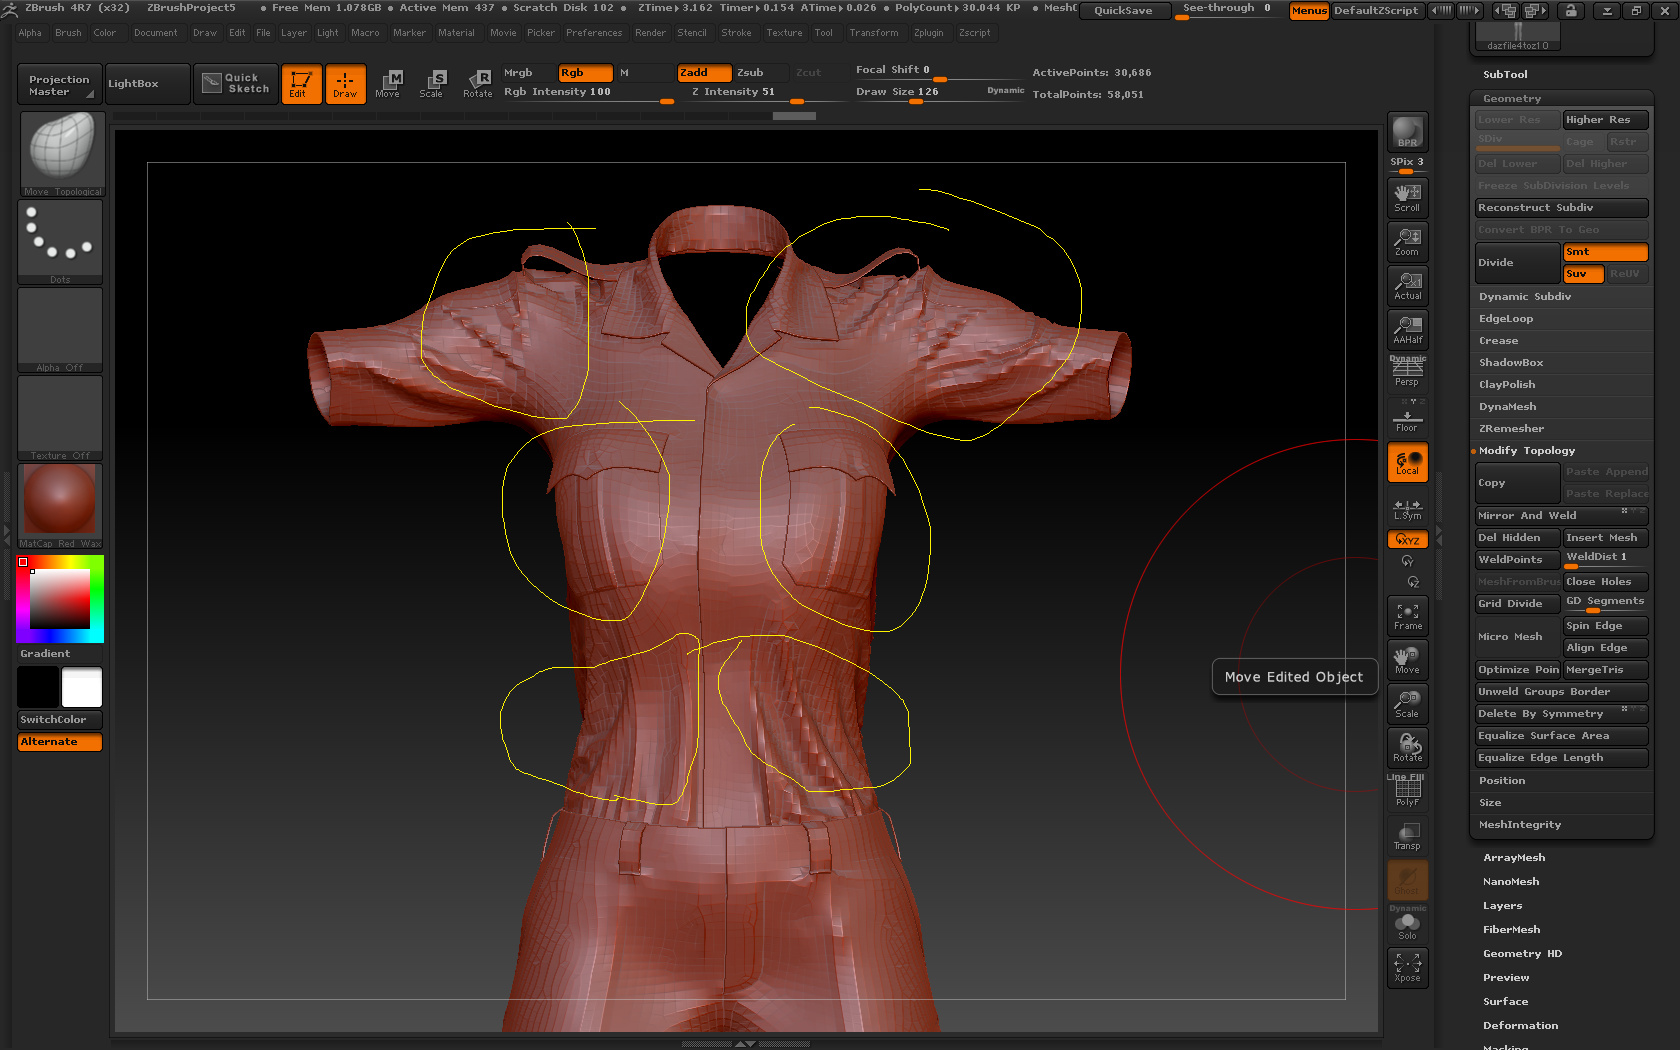
Task: Open the Document menu
Action: (x=156, y=33)
